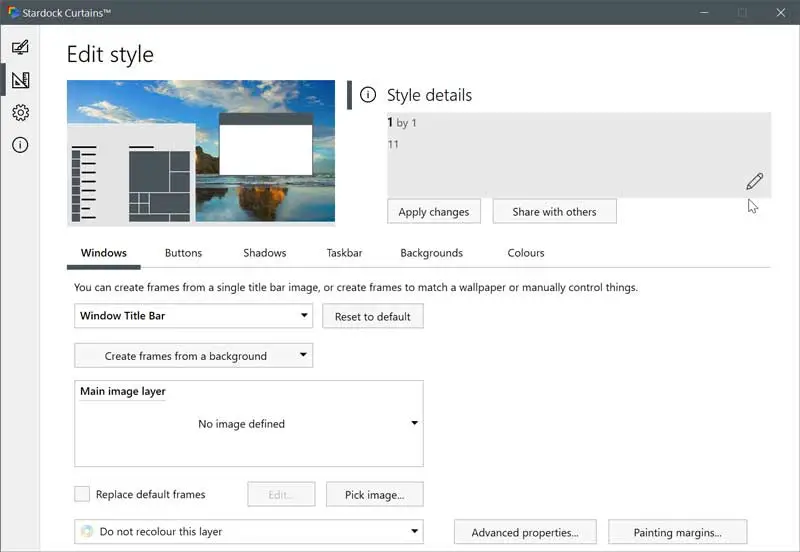Close the Stardock Curtains window
This screenshot has height=552, width=800.
click(781, 12)
